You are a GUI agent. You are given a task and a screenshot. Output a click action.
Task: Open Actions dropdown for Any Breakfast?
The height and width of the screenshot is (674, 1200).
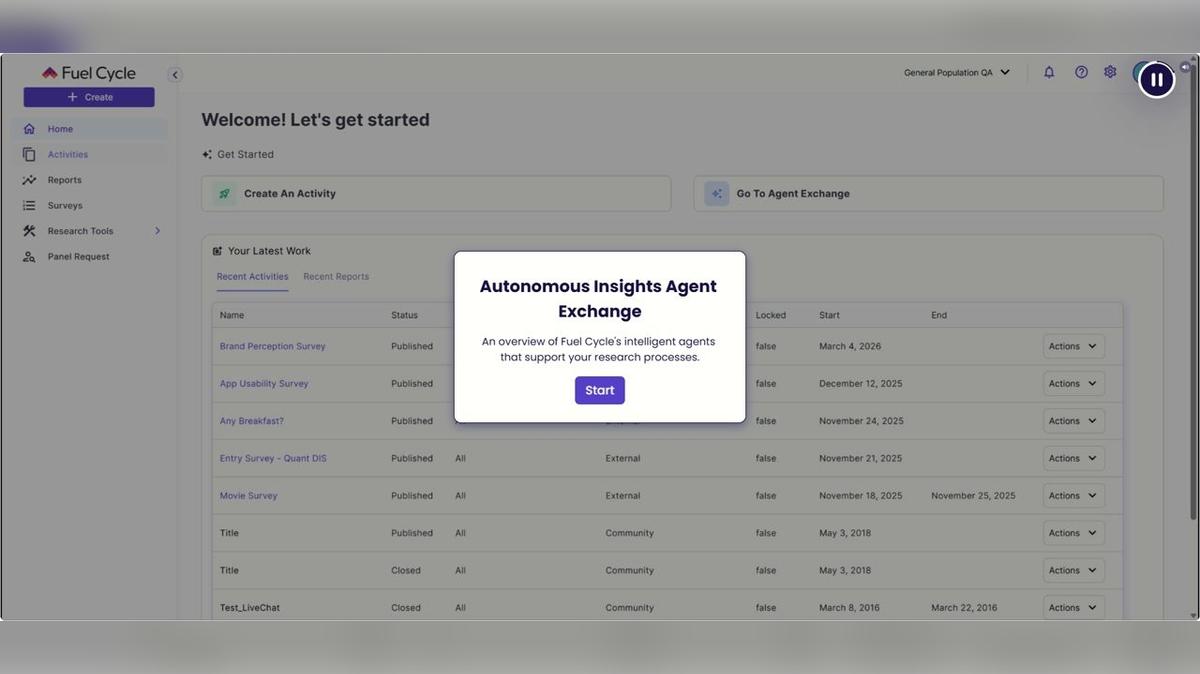(1073, 421)
